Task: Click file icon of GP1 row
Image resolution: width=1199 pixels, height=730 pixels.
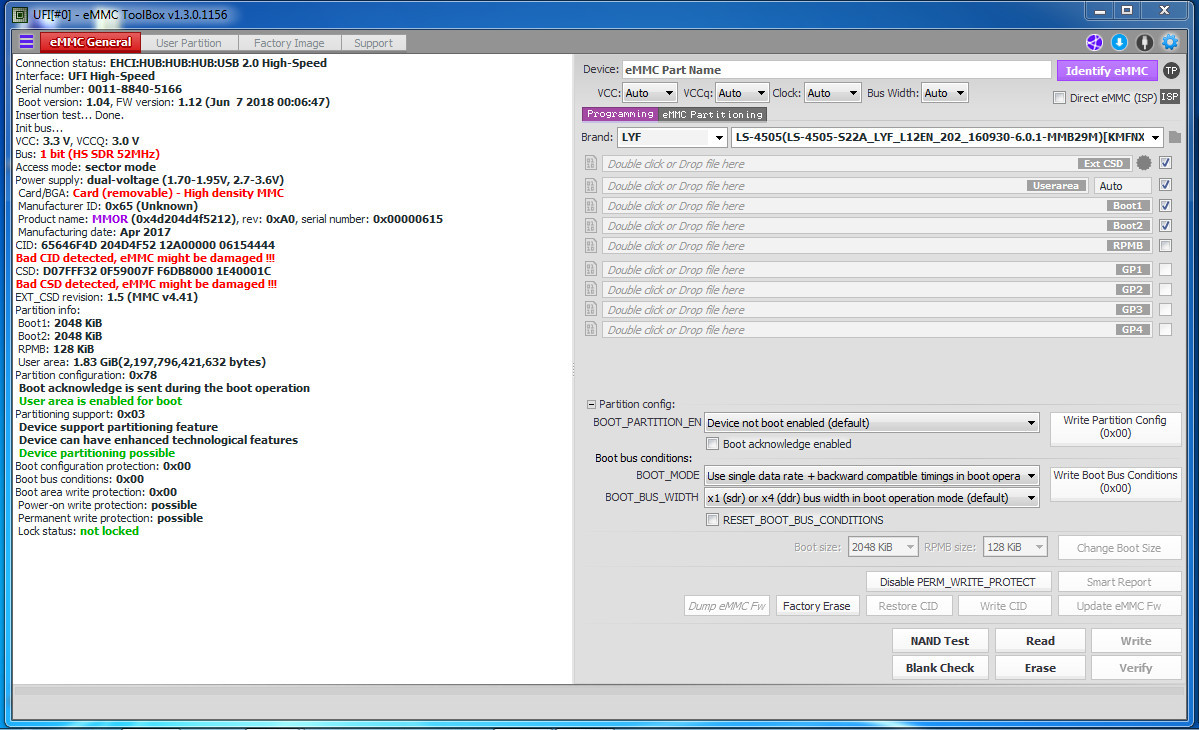Action: coord(590,269)
